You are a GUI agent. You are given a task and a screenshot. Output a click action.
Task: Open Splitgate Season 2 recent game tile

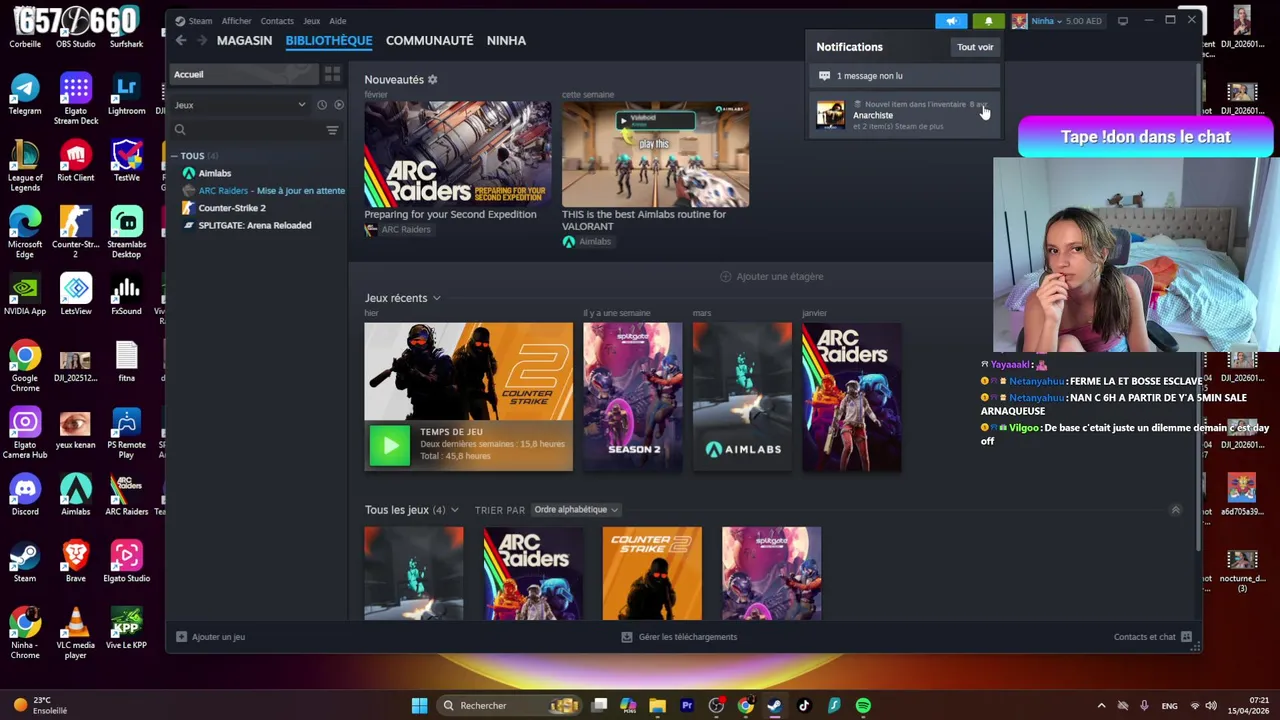coord(633,397)
